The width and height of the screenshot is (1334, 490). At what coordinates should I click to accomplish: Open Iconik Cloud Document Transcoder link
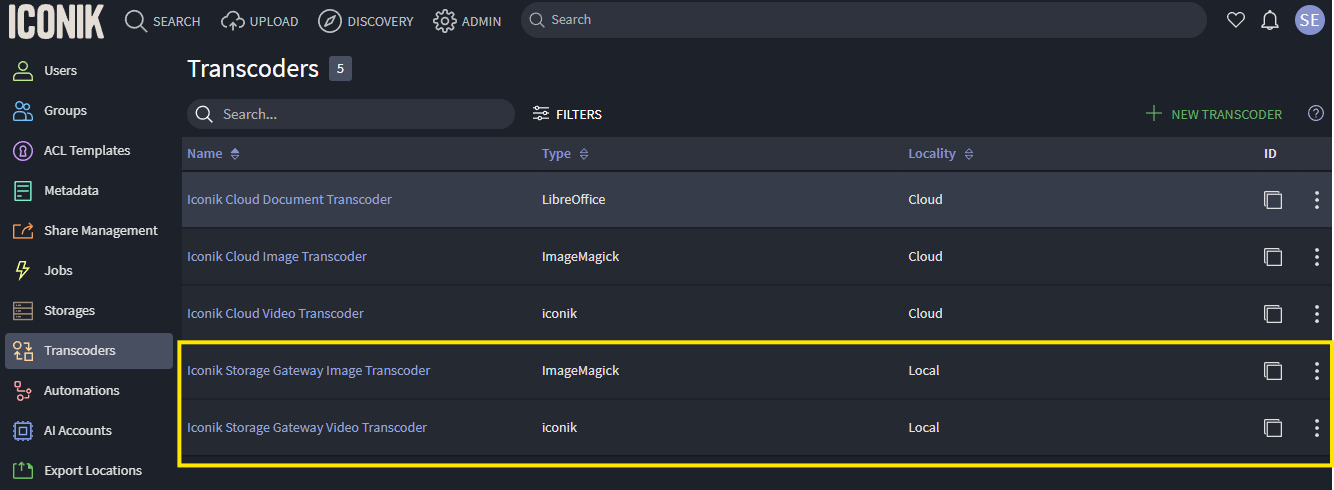click(x=289, y=199)
